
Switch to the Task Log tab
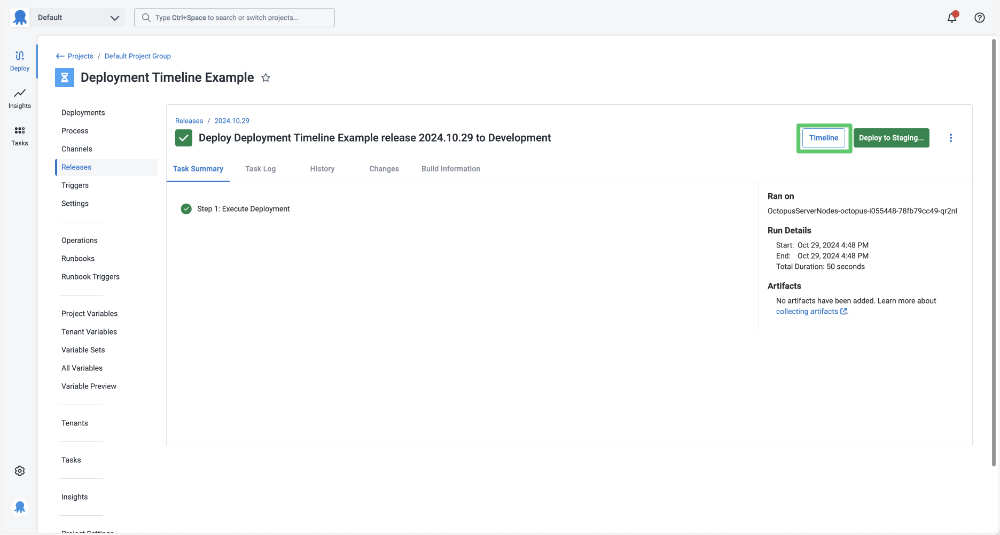260,169
